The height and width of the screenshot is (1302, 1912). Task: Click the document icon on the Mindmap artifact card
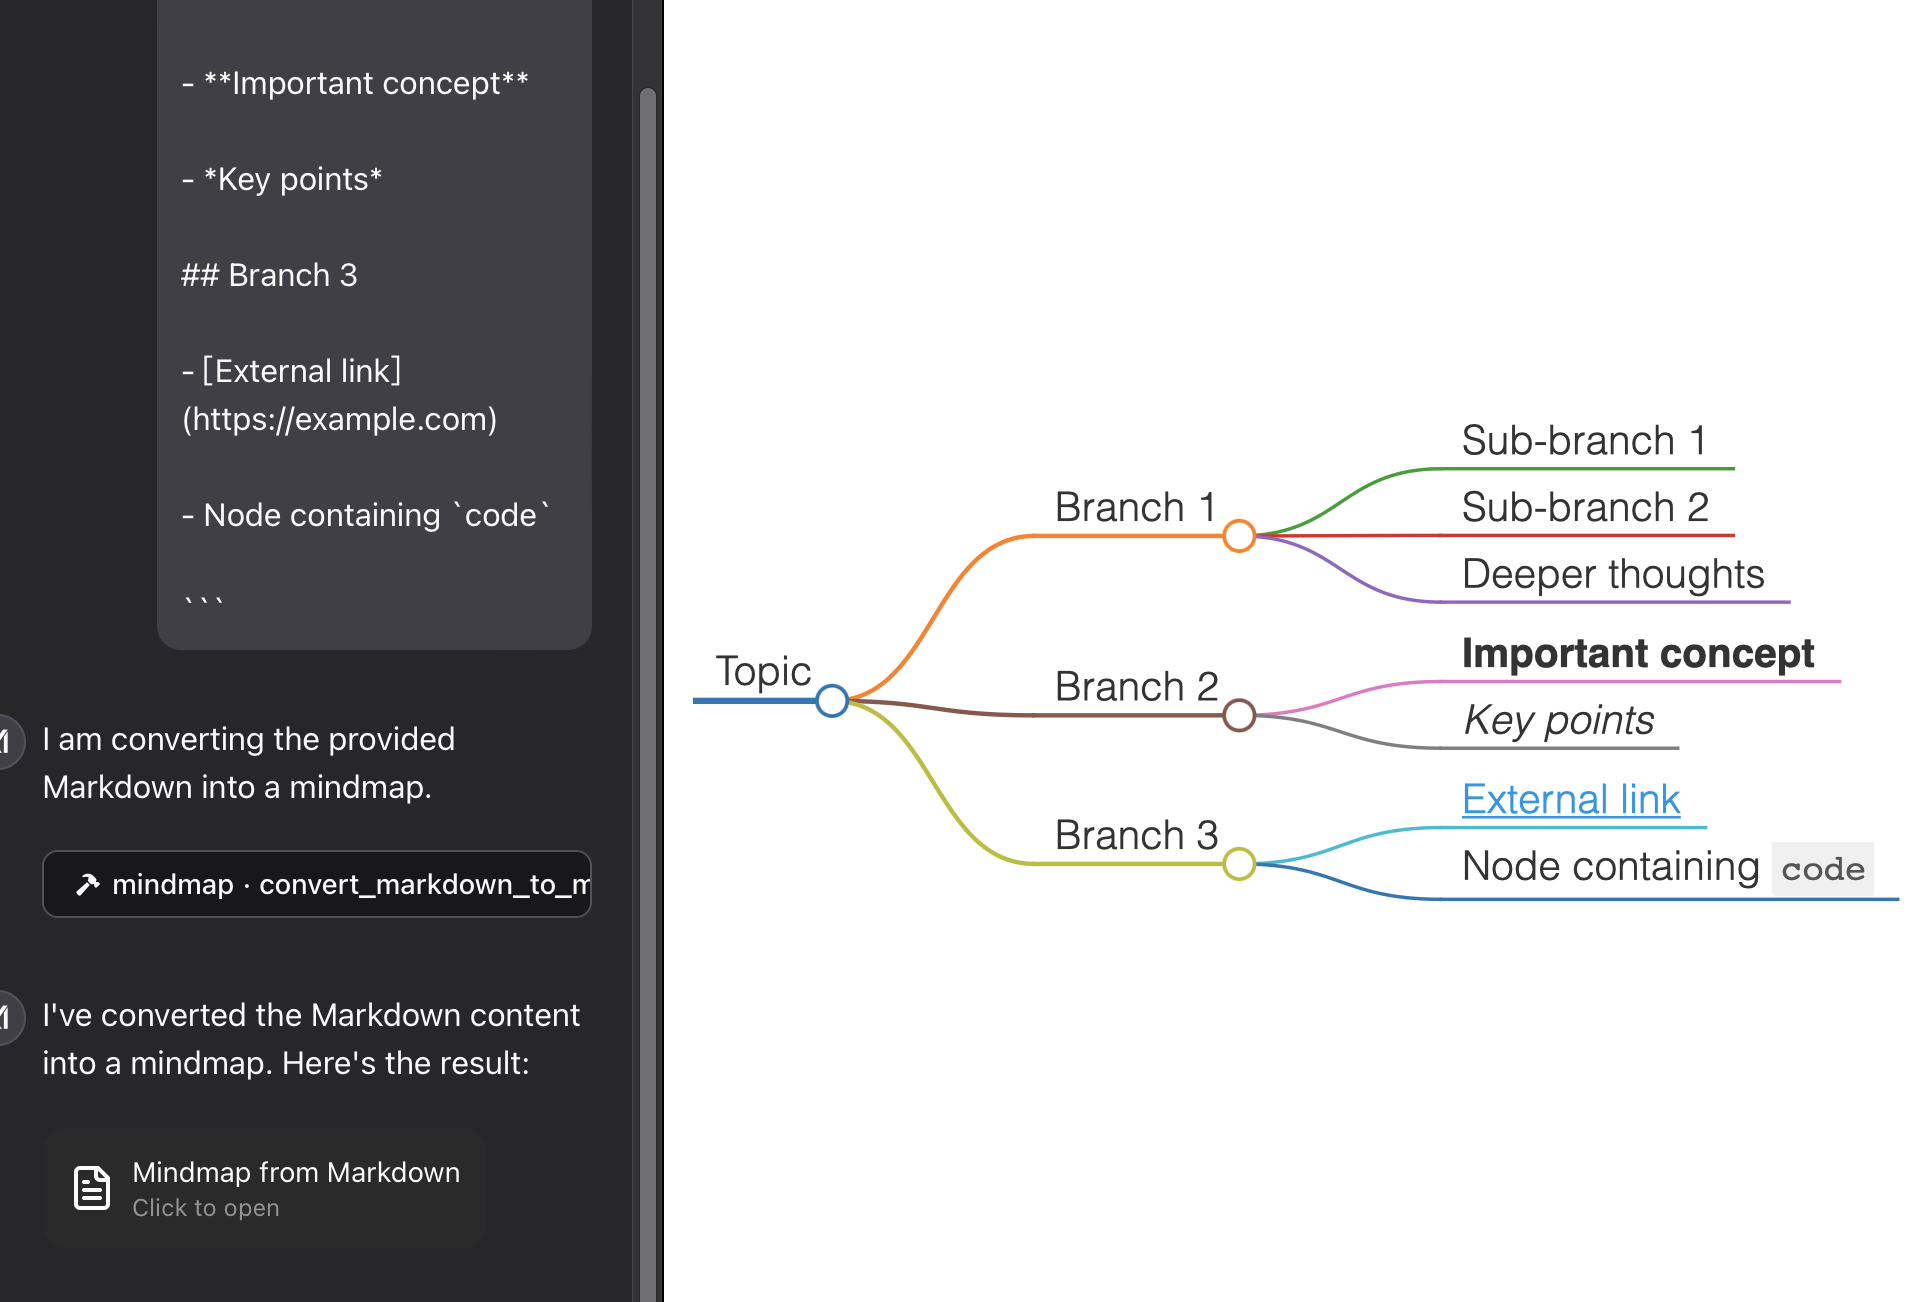pyautogui.click(x=92, y=1187)
